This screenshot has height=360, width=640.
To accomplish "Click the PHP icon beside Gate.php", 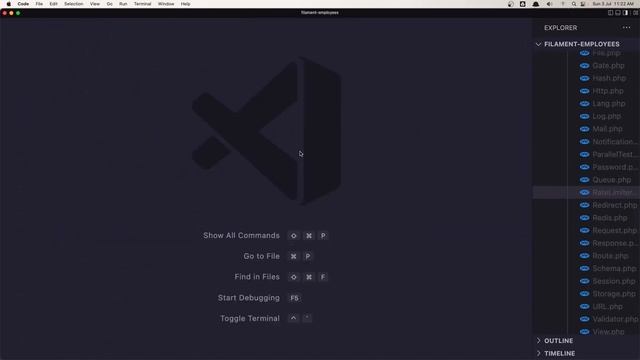I will click(584, 65).
